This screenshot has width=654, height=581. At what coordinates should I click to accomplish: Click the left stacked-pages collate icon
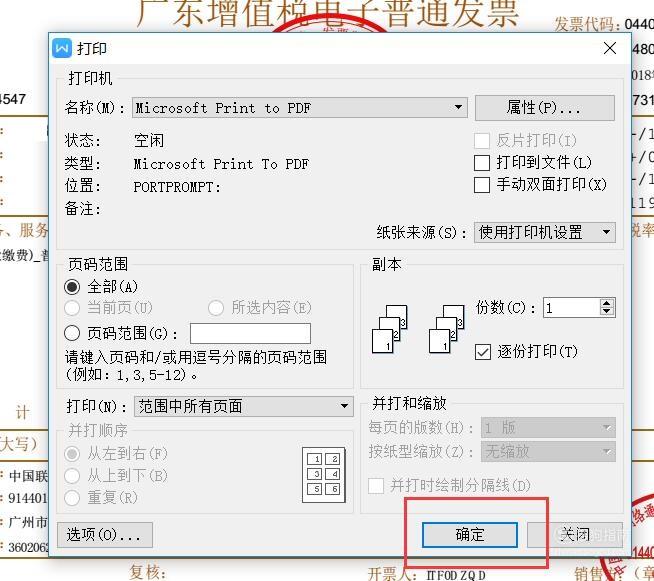(x=390, y=329)
